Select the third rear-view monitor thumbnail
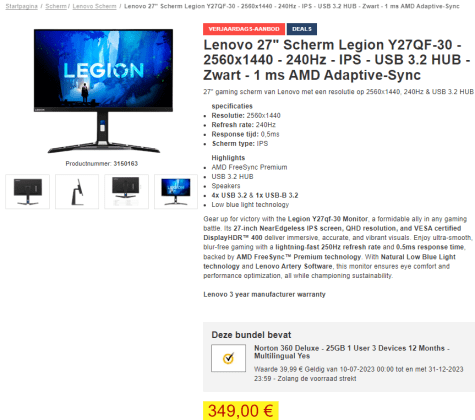 [x=126, y=192]
